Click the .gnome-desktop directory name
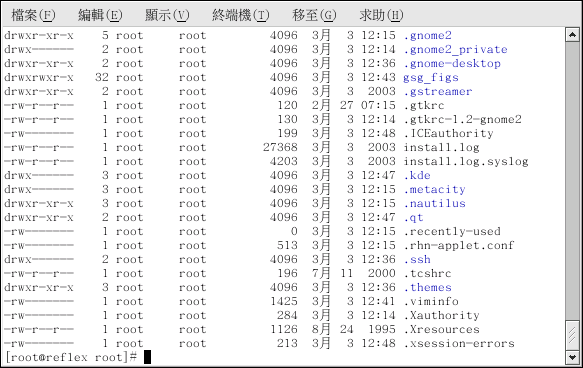Viewport: 583px width, 368px height. (x=452, y=64)
